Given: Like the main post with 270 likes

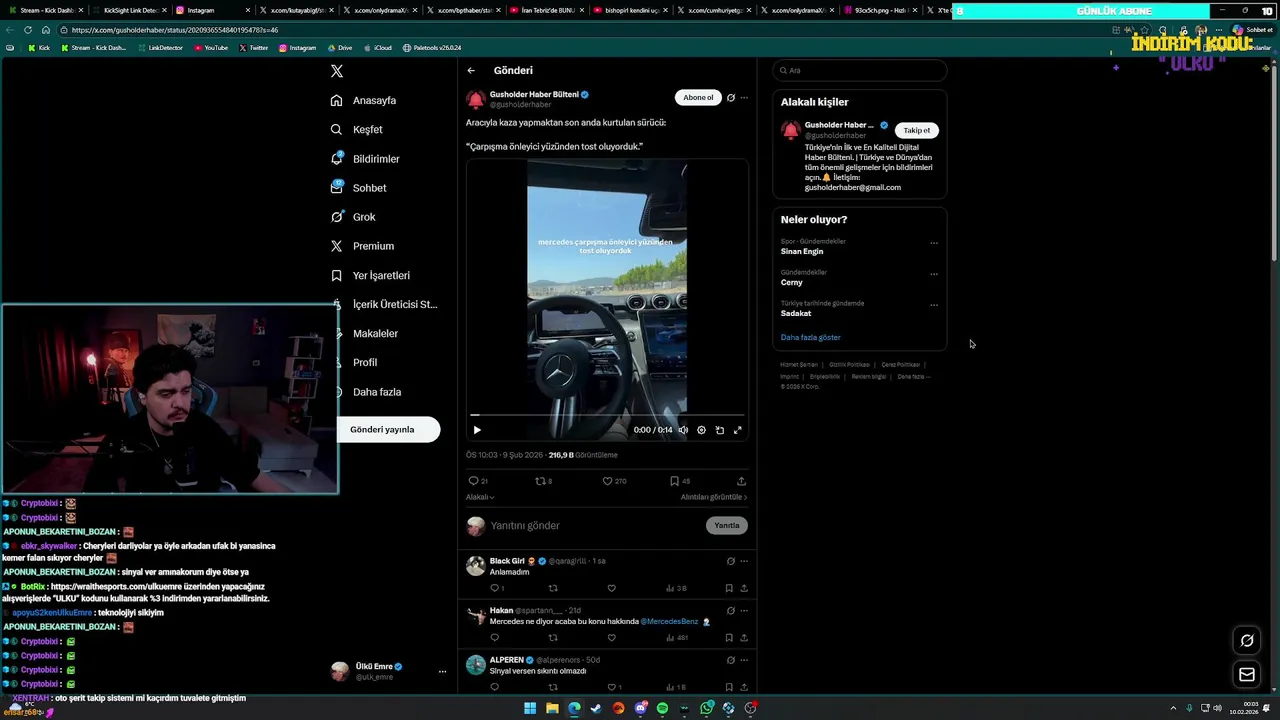Looking at the screenshot, I should pos(614,481).
